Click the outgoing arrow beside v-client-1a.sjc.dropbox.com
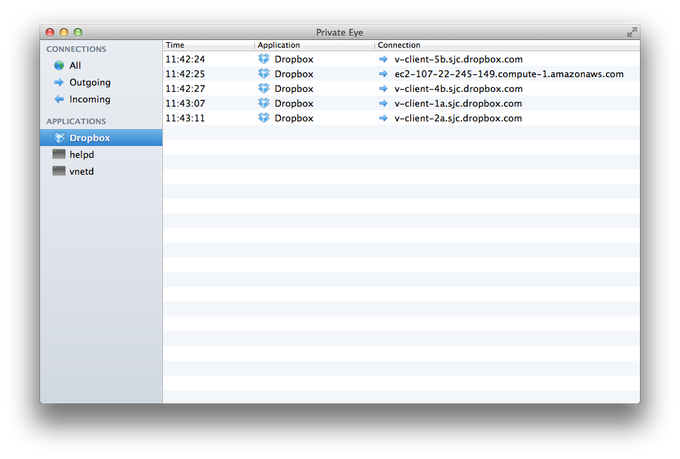The height and width of the screenshot is (459, 680). 383,103
